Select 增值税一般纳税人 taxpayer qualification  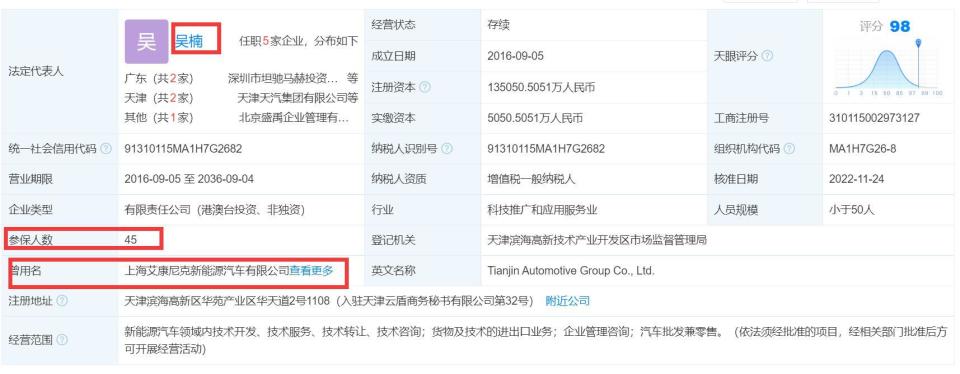(531, 179)
